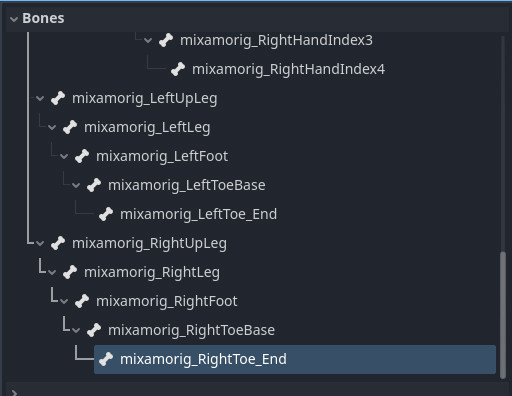Click the bone icon beside mixamorig_RightHandIndex3

(166, 40)
